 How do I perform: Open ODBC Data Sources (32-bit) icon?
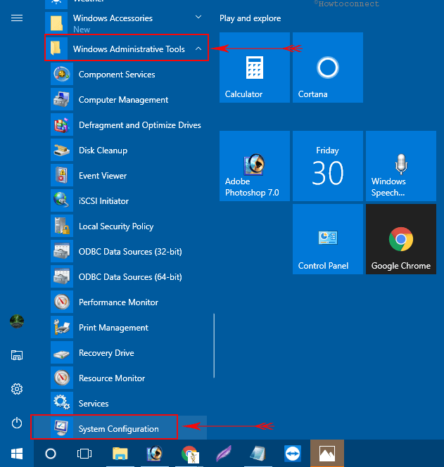(x=62, y=252)
